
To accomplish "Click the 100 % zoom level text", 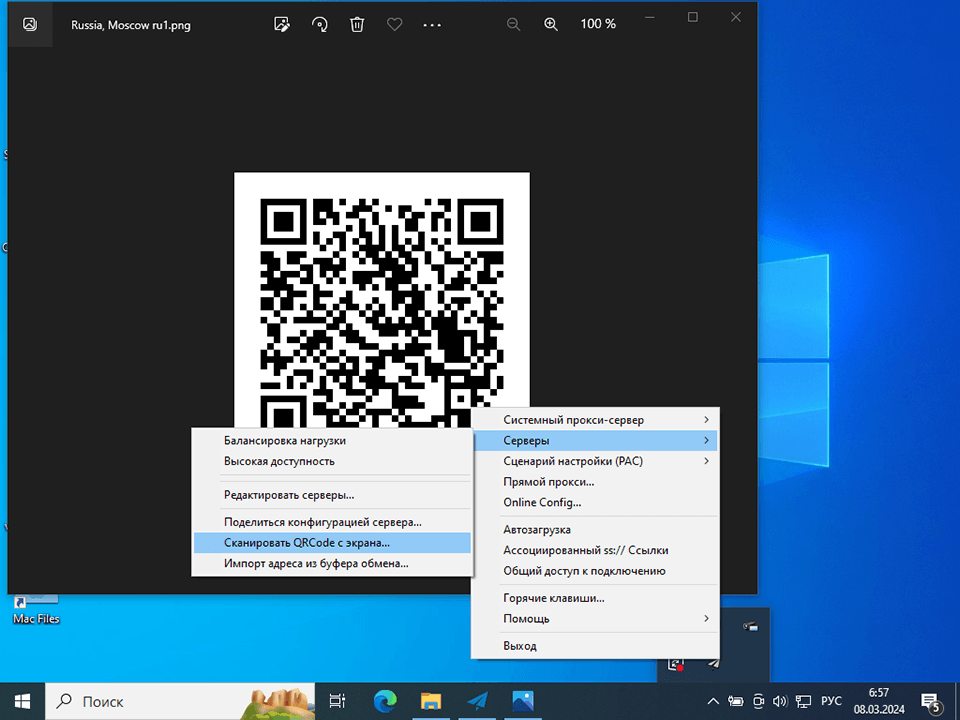I will click(x=598, y=24).
